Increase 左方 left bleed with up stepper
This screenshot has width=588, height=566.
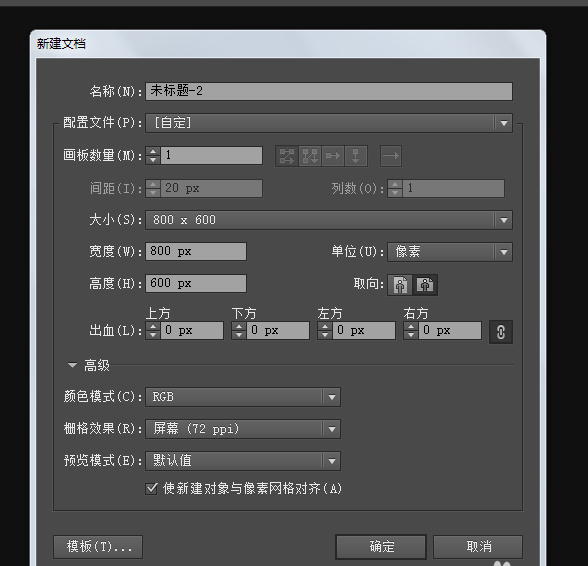[325, 327]
